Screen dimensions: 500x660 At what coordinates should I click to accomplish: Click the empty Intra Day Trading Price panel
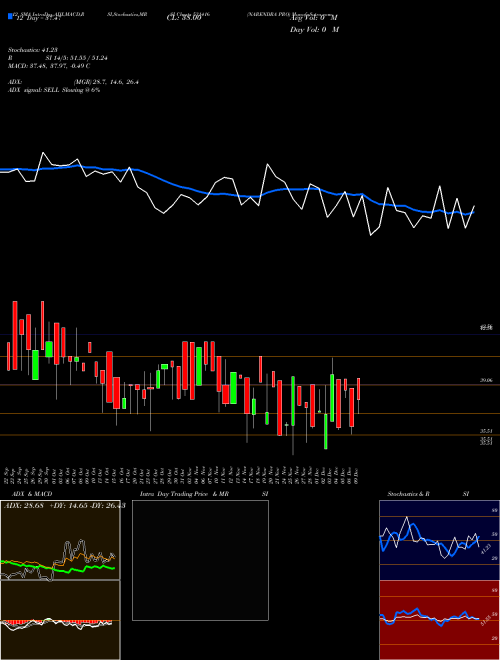(200, 560)
